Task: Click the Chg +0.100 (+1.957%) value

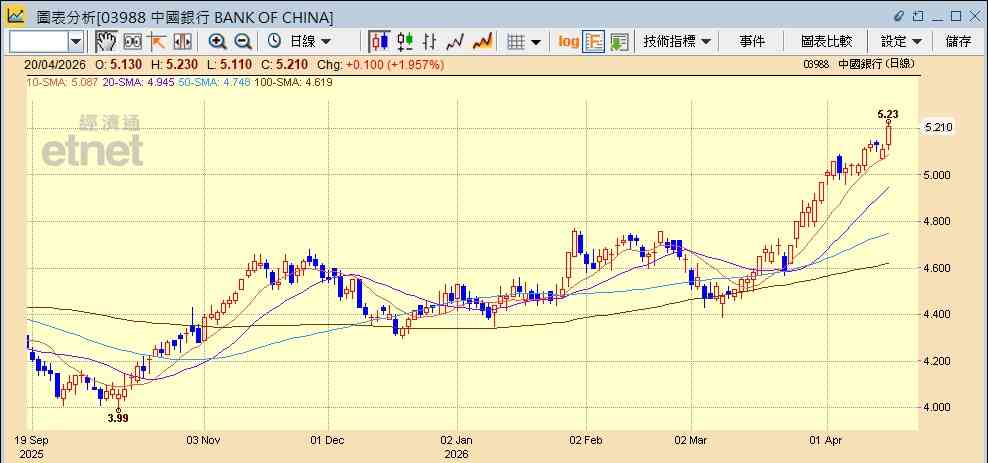Action: [x=380, y=64]
